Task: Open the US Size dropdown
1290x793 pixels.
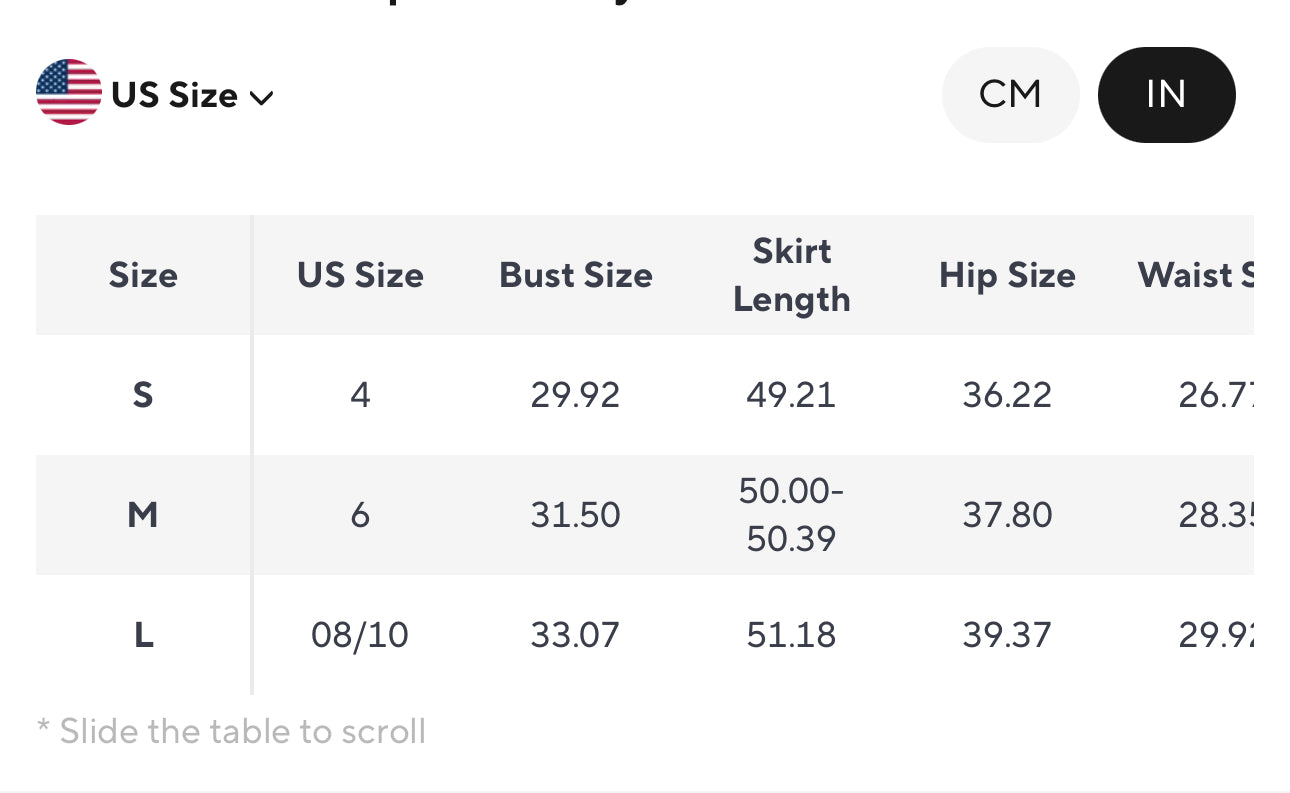Action: point(175,95)
